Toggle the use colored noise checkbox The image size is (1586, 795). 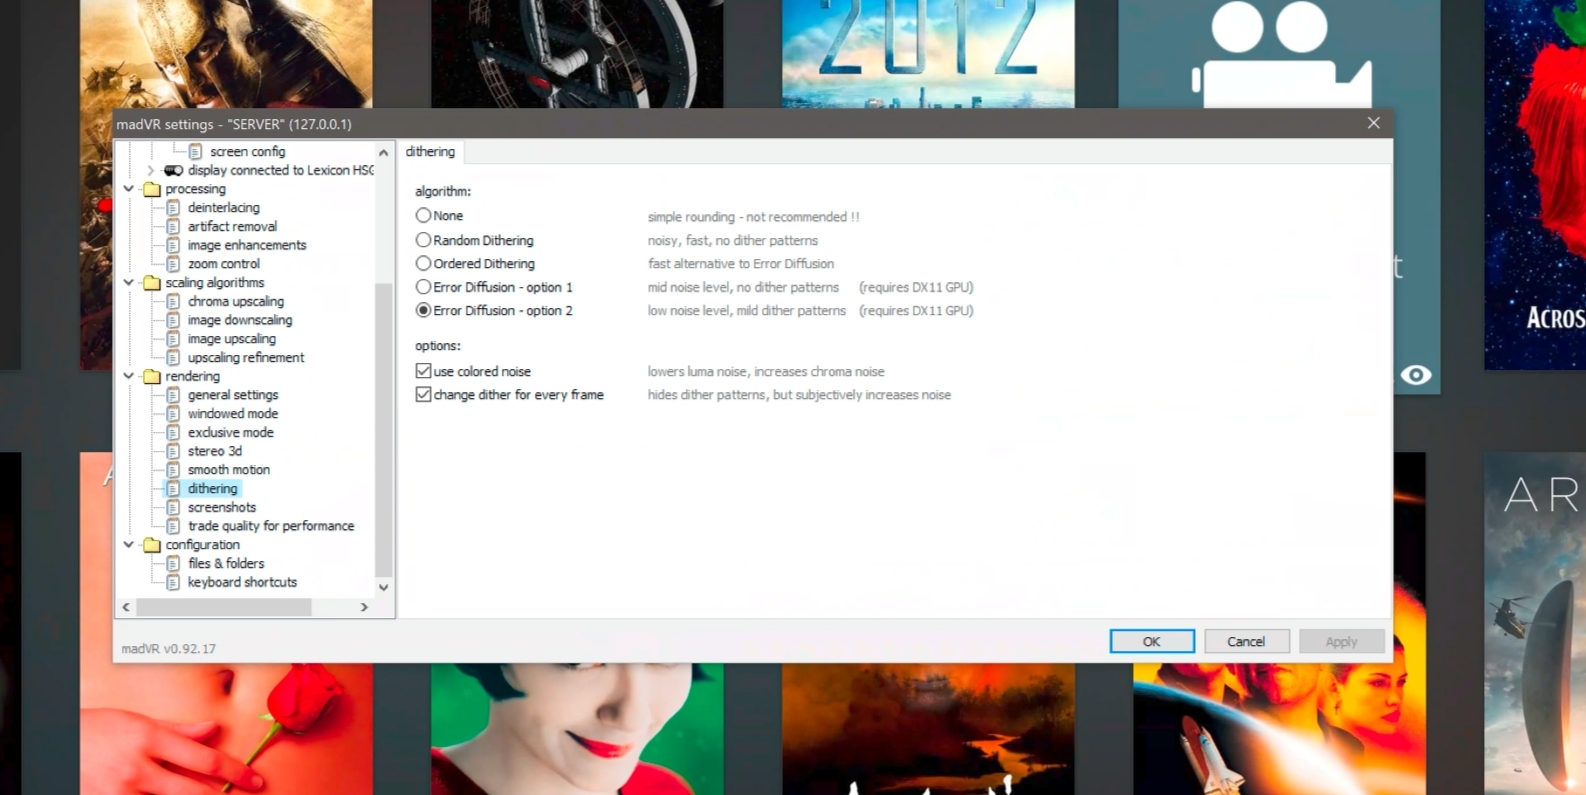pyautogui.click(x=424, y=371)
